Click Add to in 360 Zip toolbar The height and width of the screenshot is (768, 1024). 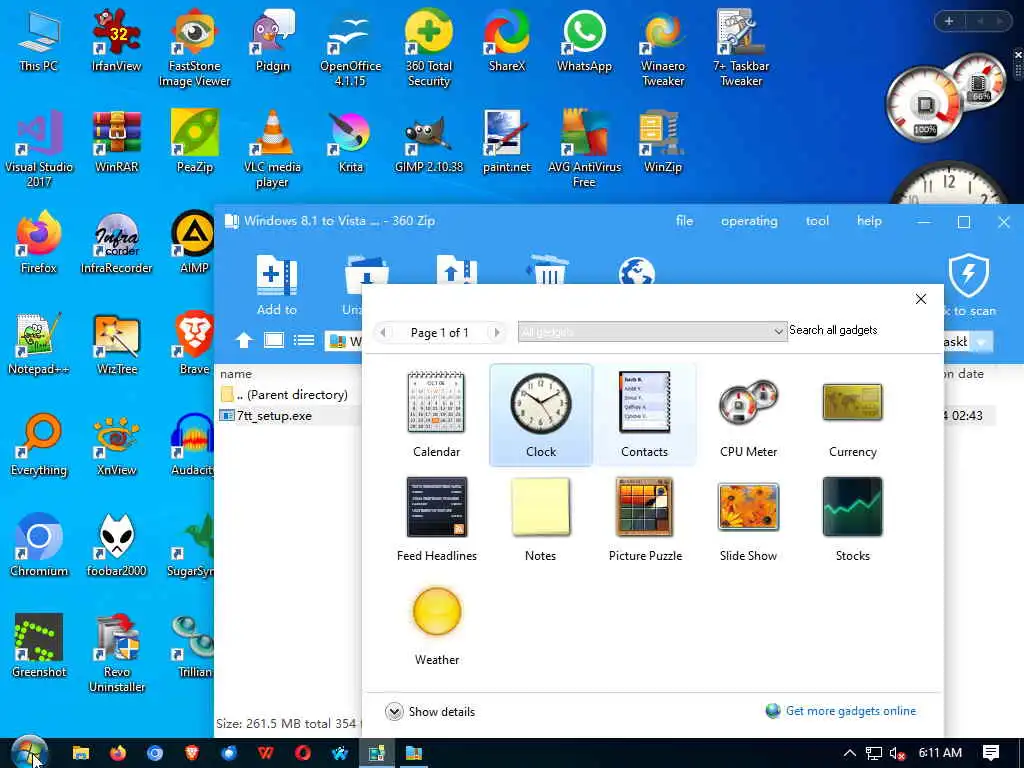click(x=277, y=285)
